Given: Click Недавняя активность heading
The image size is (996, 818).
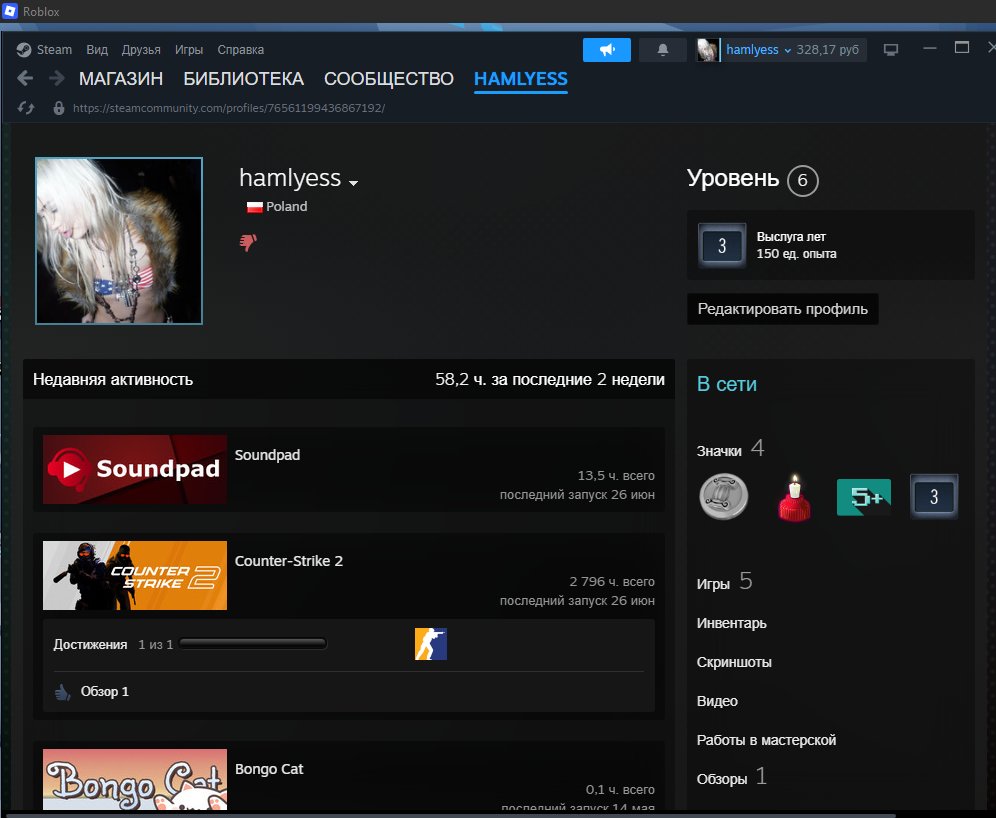Looking at the screenshot, I should point(113,380).
